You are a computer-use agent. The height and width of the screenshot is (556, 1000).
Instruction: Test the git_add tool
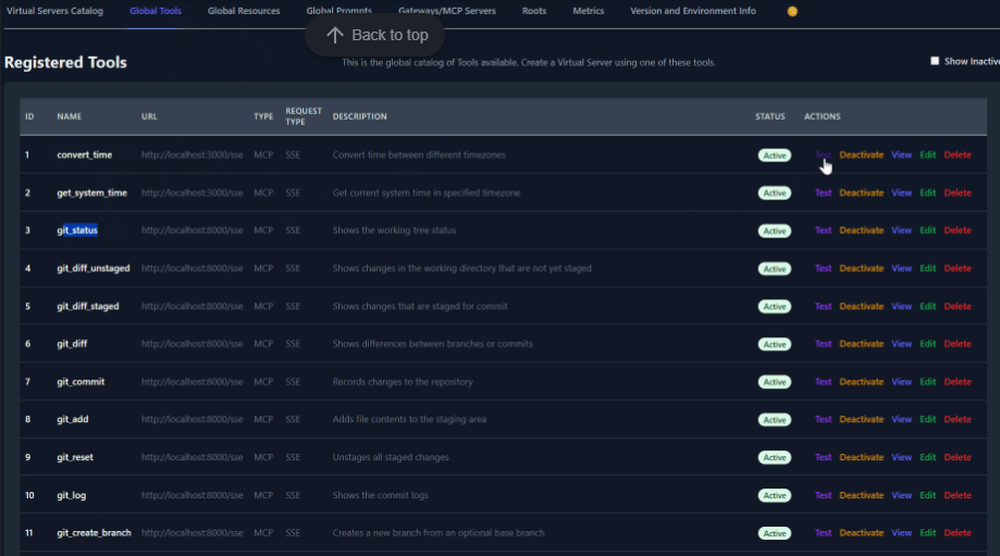[823, 419]
